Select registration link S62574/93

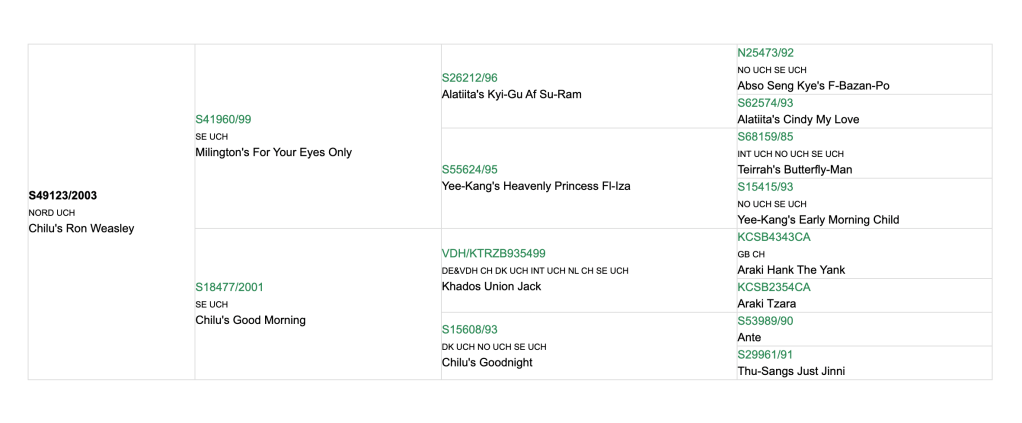pos(765,103)
